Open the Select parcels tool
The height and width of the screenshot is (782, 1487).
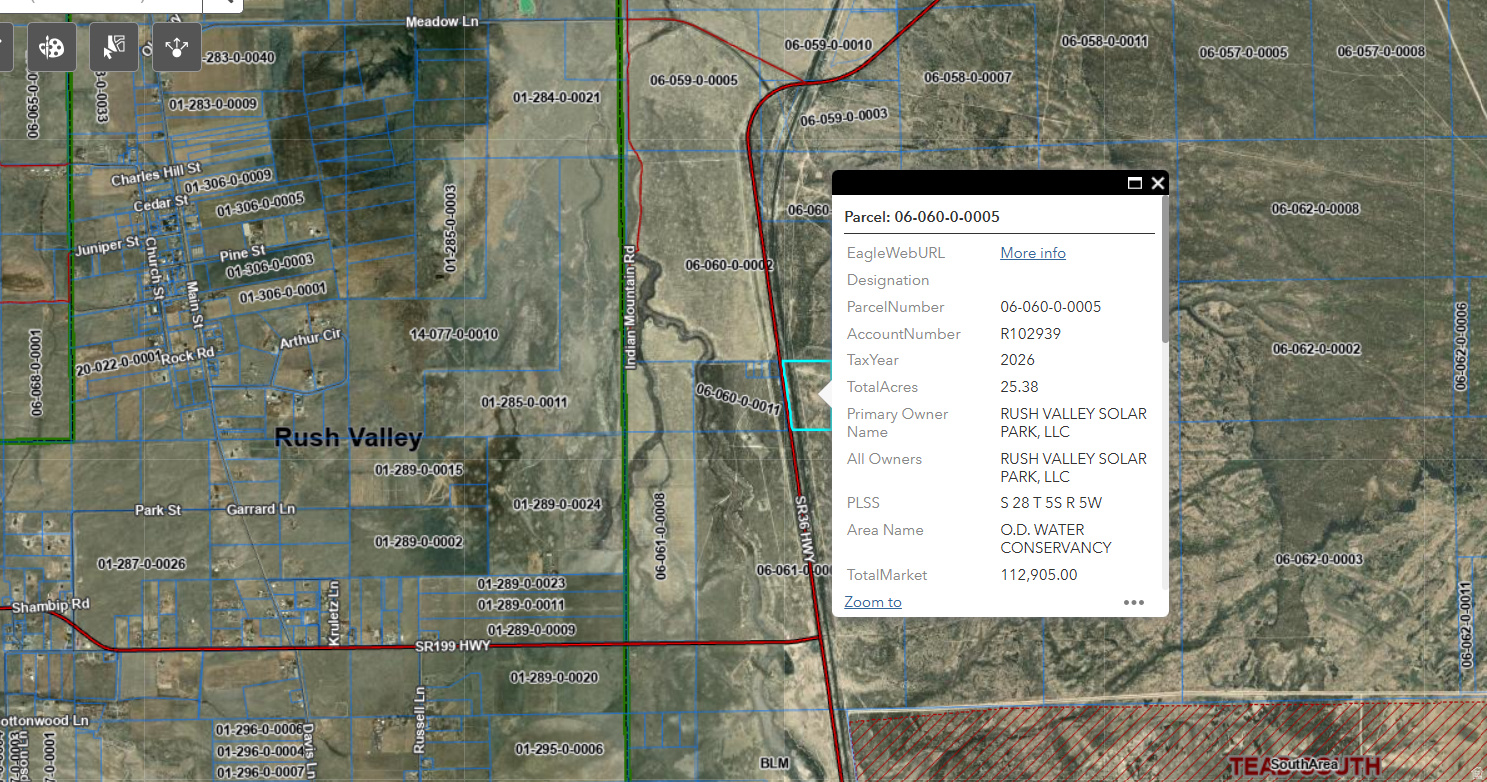[114, 47]
